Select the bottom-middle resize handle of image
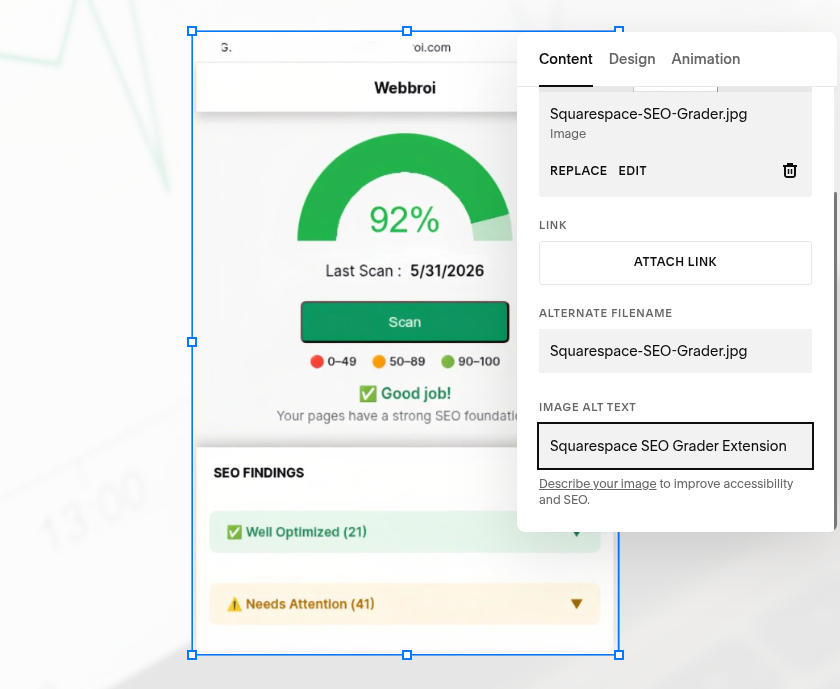840x689 pixels. point(407,655)
